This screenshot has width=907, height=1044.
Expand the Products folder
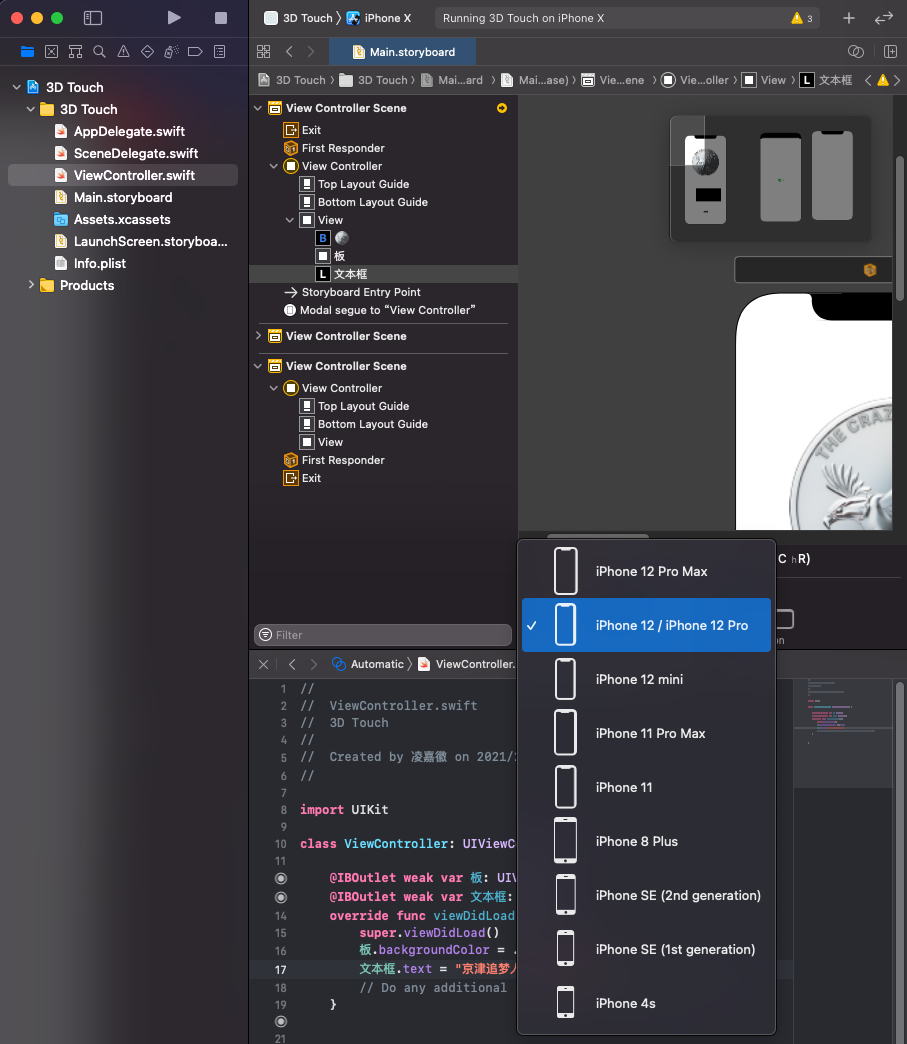(x=31, y=285)
